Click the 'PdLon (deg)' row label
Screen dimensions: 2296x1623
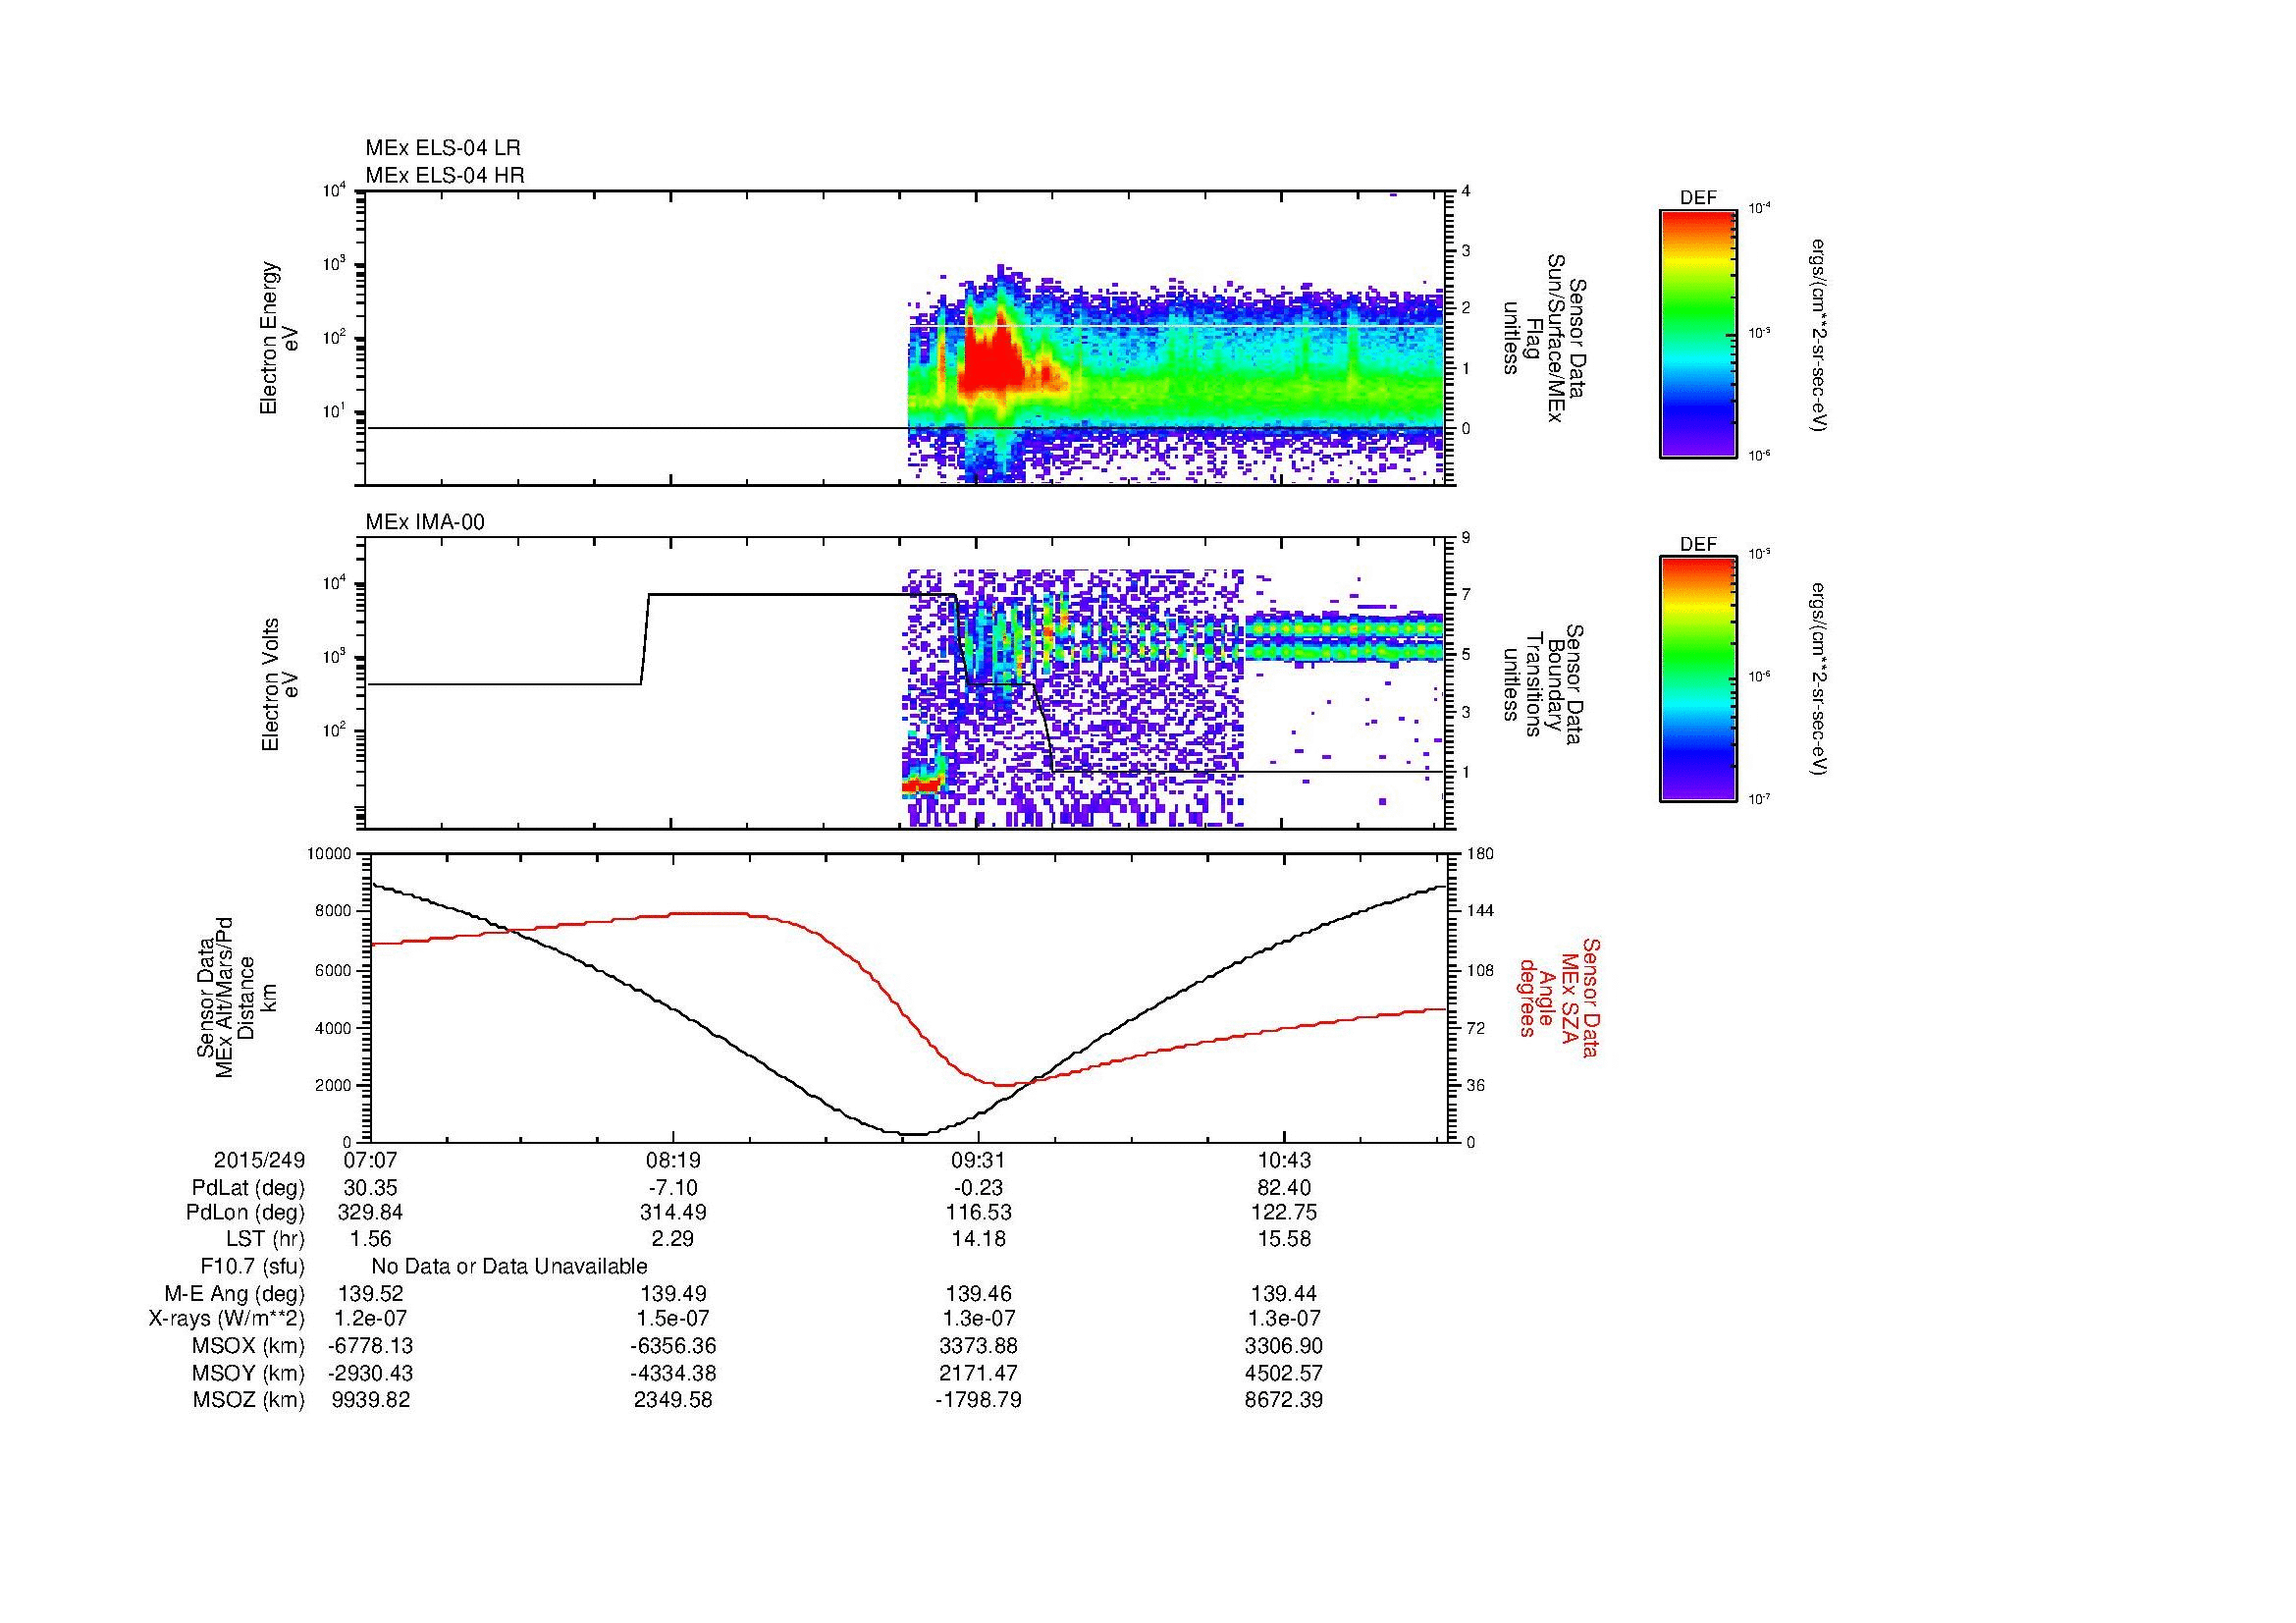246,1213
